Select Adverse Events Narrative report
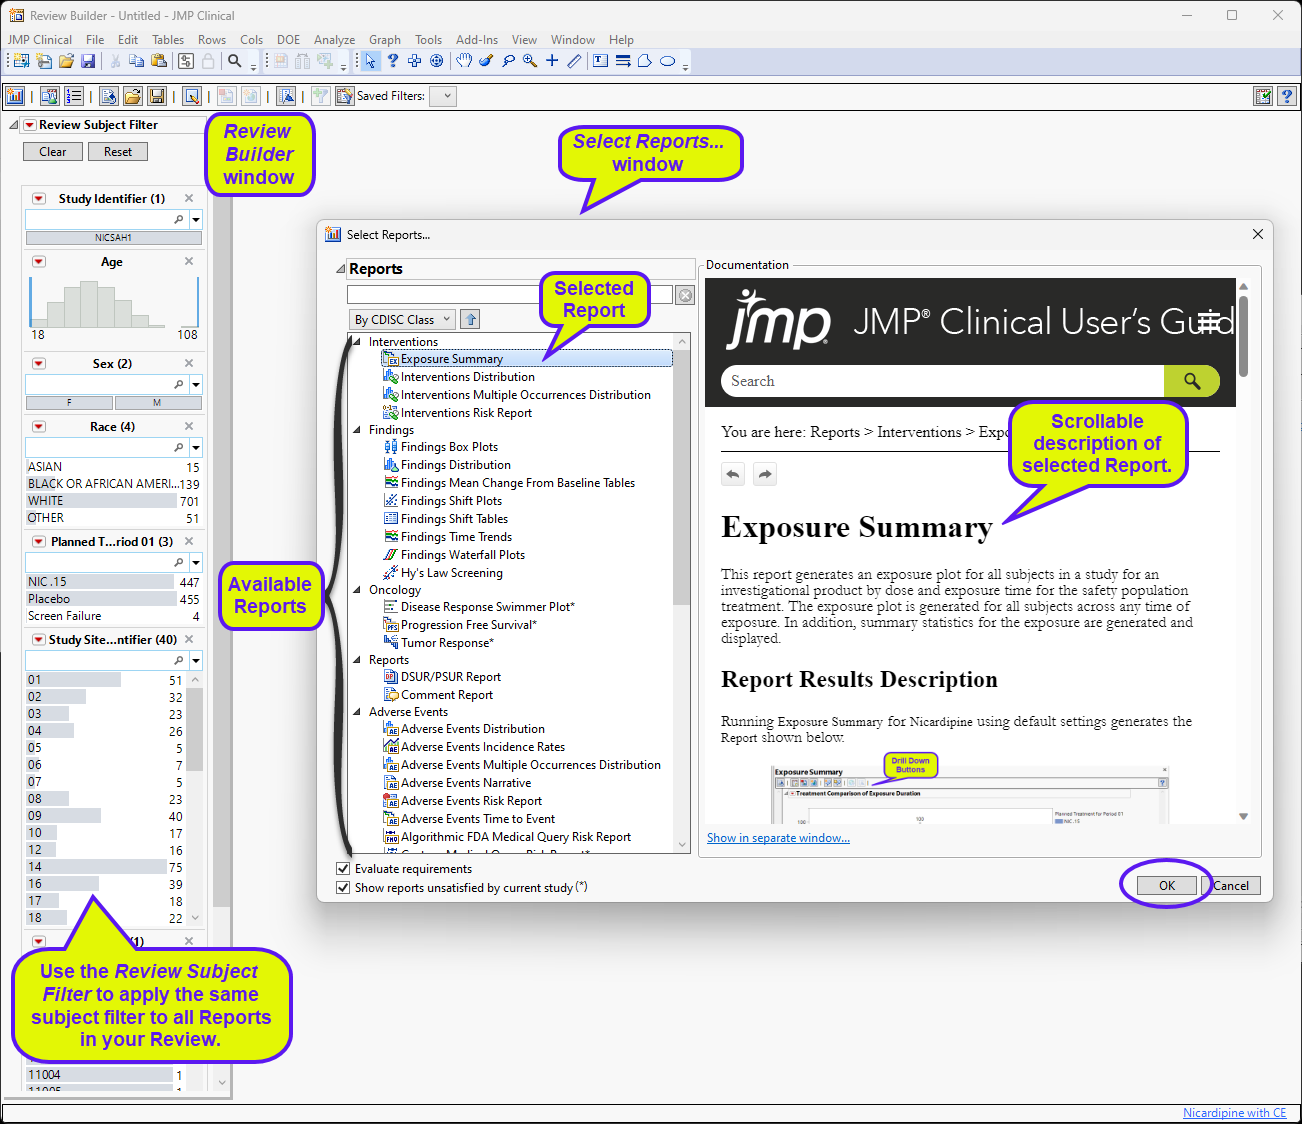The height and width of the screenshot is (1124, 1302). coord(466,783)
